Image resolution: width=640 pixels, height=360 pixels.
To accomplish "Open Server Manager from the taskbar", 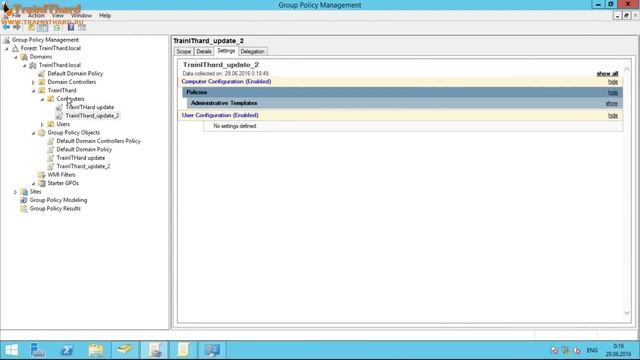I will point(38,350).
